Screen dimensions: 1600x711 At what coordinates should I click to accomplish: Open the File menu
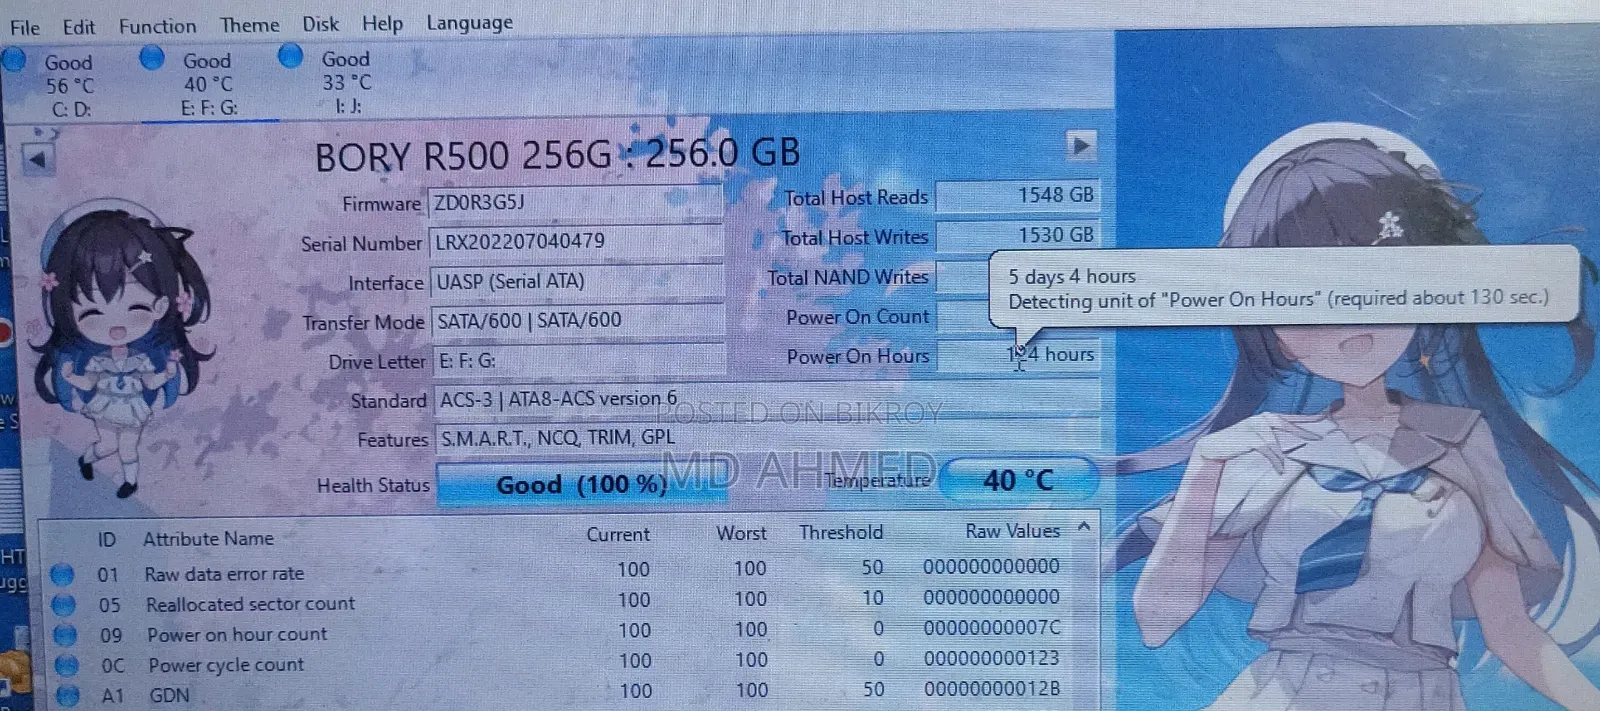click(25, 27)
